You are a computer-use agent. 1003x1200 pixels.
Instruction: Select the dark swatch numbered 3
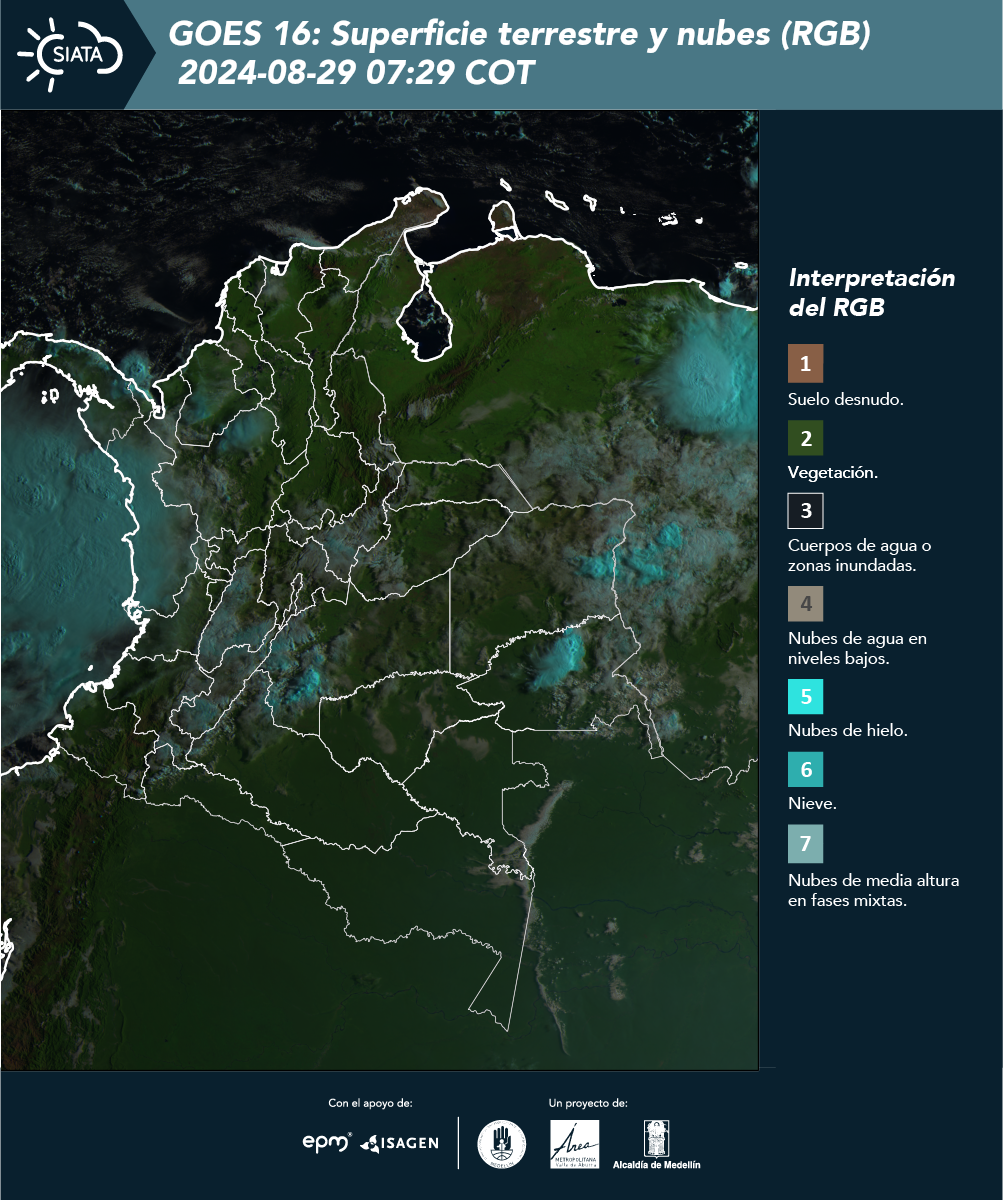pyautogui.click(x=805, y=511)
